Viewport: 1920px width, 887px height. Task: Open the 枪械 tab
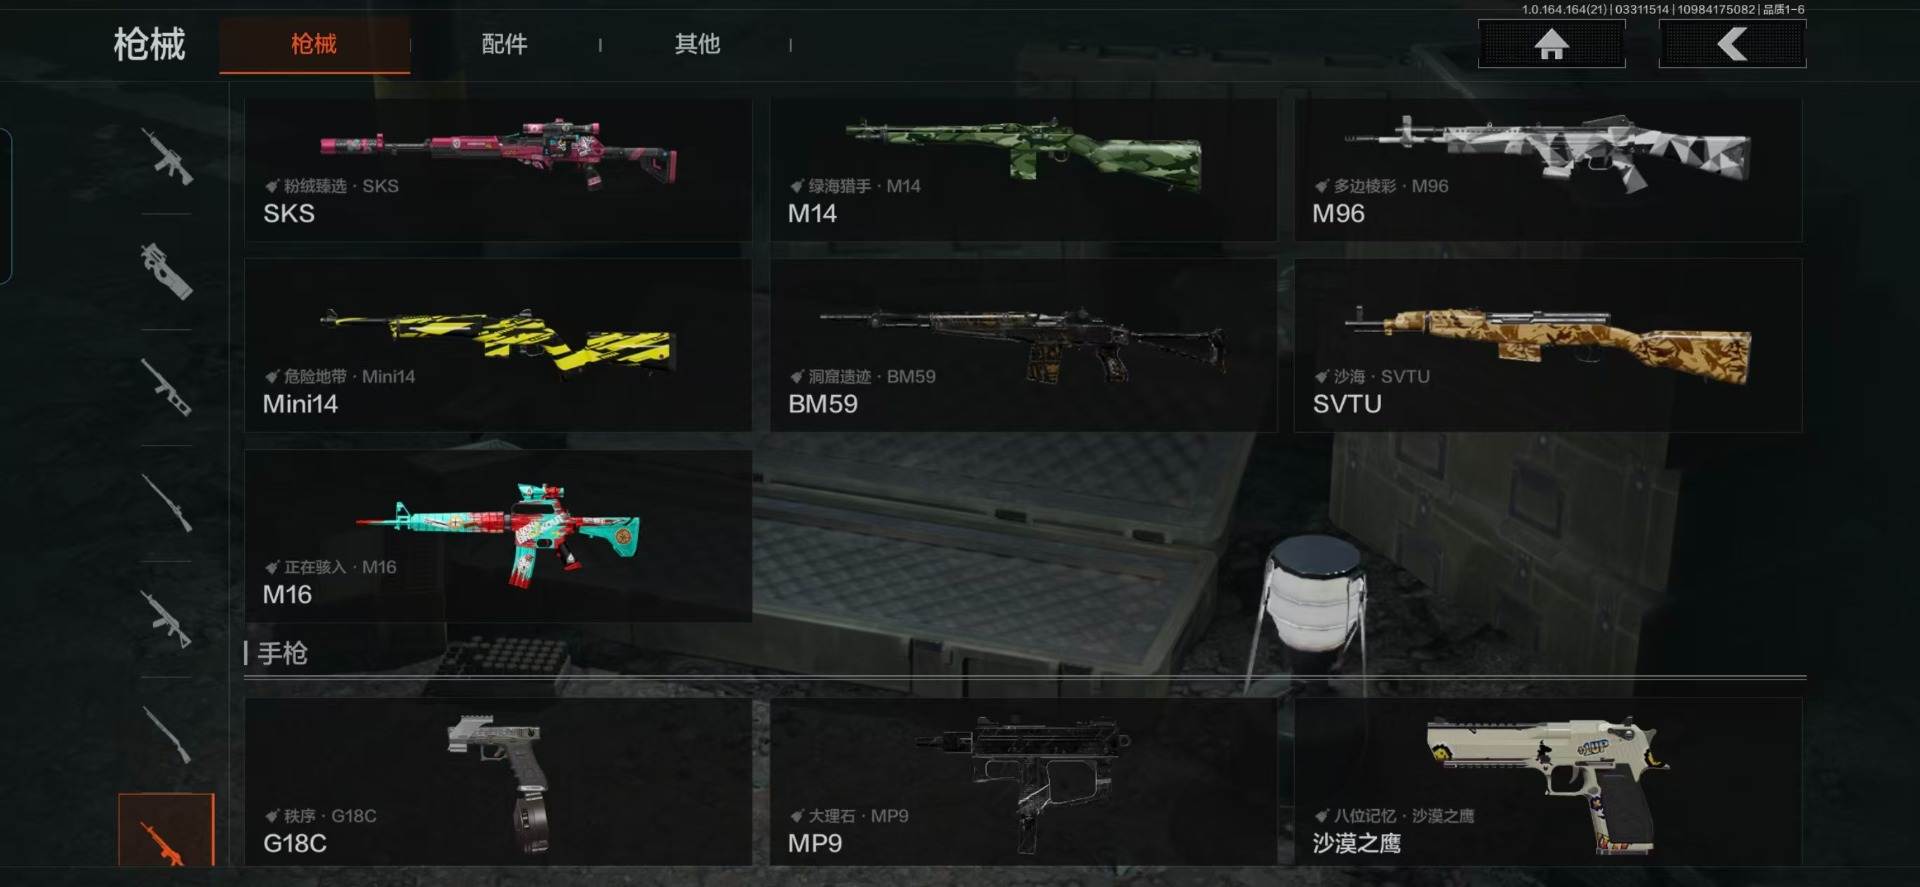pos(314,44)
